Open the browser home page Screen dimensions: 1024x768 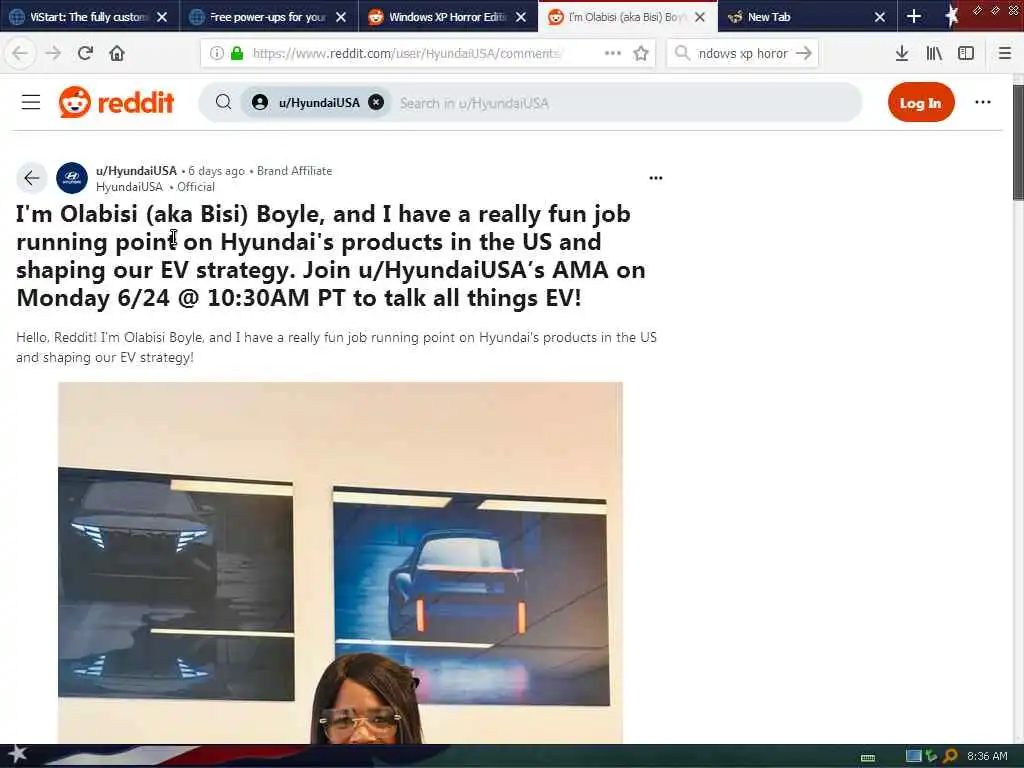(x=117, y=54)
